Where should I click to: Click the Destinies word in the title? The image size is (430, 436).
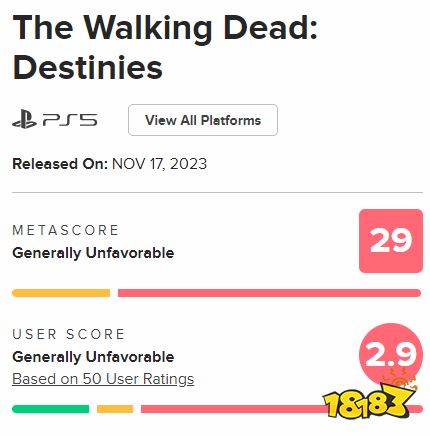click(x=88, y=67)
